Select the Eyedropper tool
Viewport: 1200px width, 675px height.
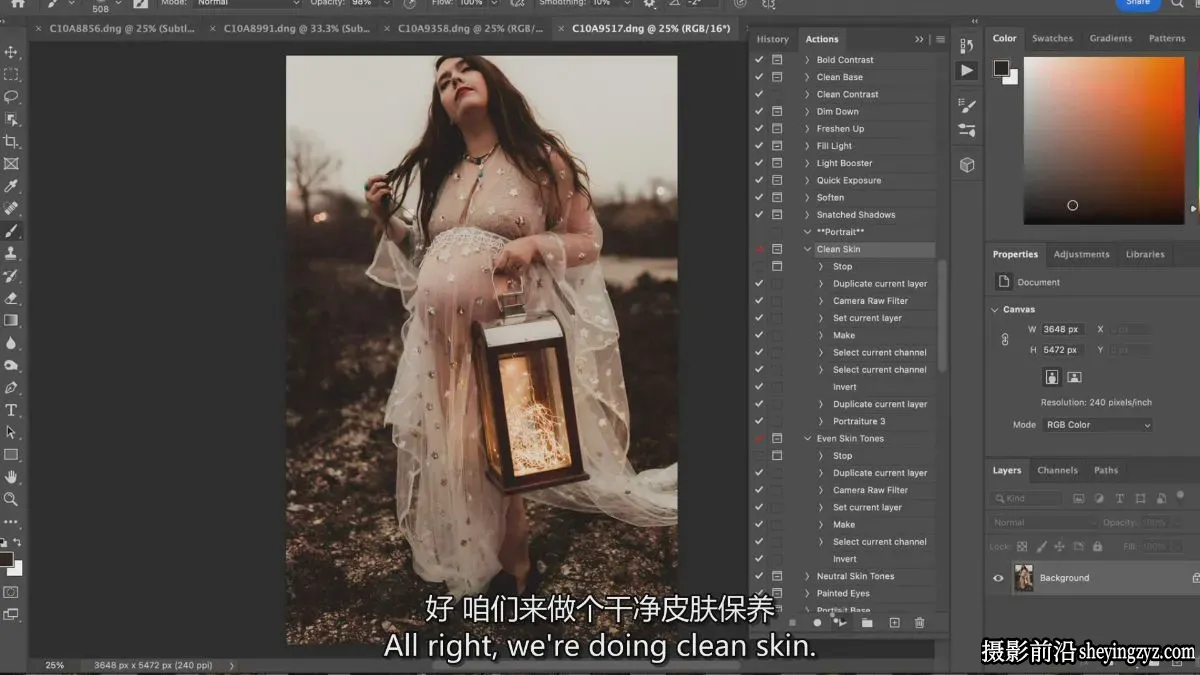point(11,186)
